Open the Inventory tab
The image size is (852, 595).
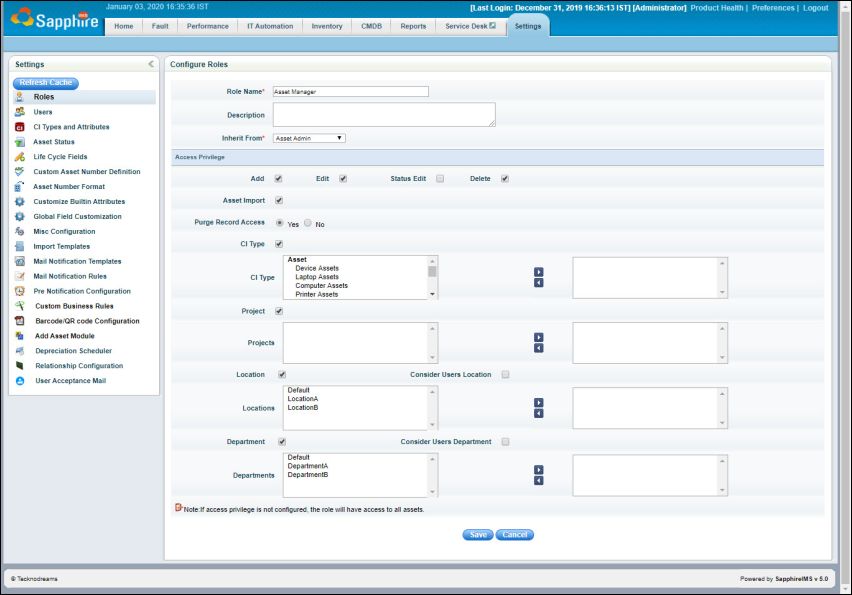[326, 26]
